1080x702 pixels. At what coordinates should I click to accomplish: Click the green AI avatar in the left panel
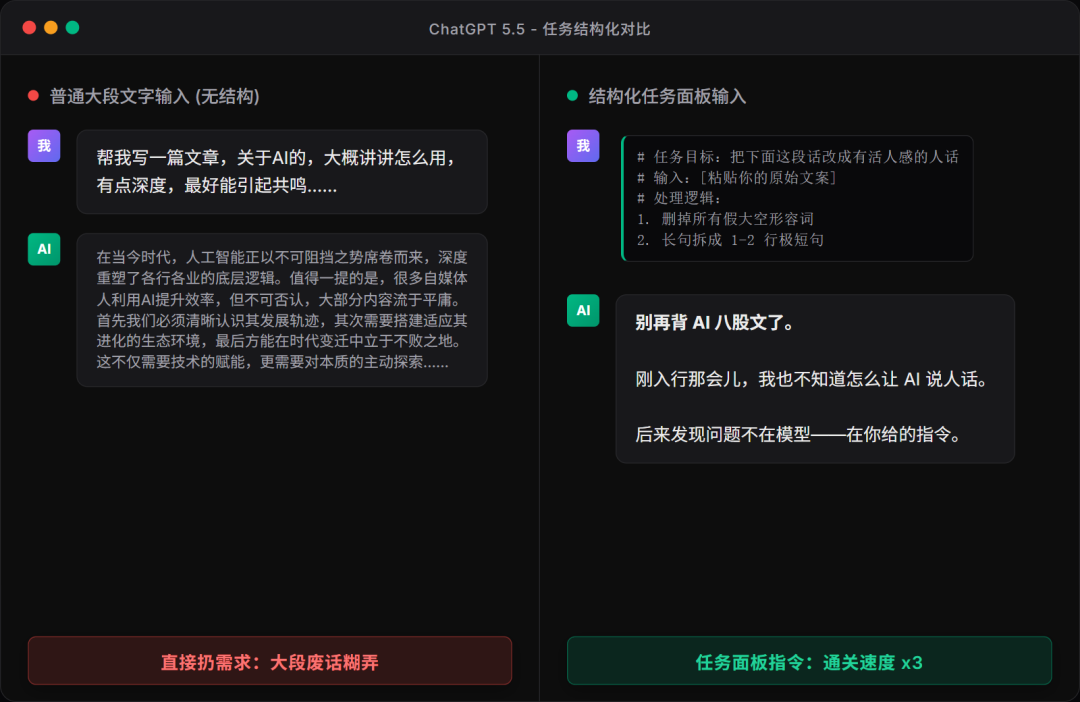[44, 249]
